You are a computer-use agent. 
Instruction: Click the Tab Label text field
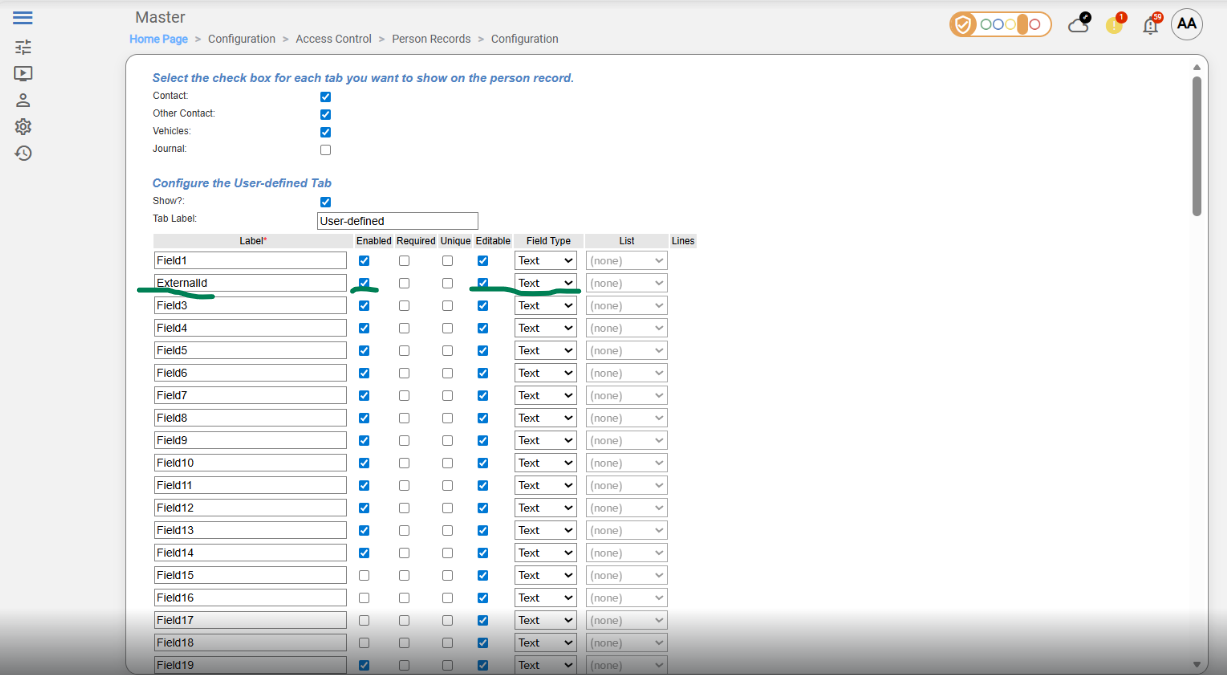pyautogui.click(x=397, y=221)
